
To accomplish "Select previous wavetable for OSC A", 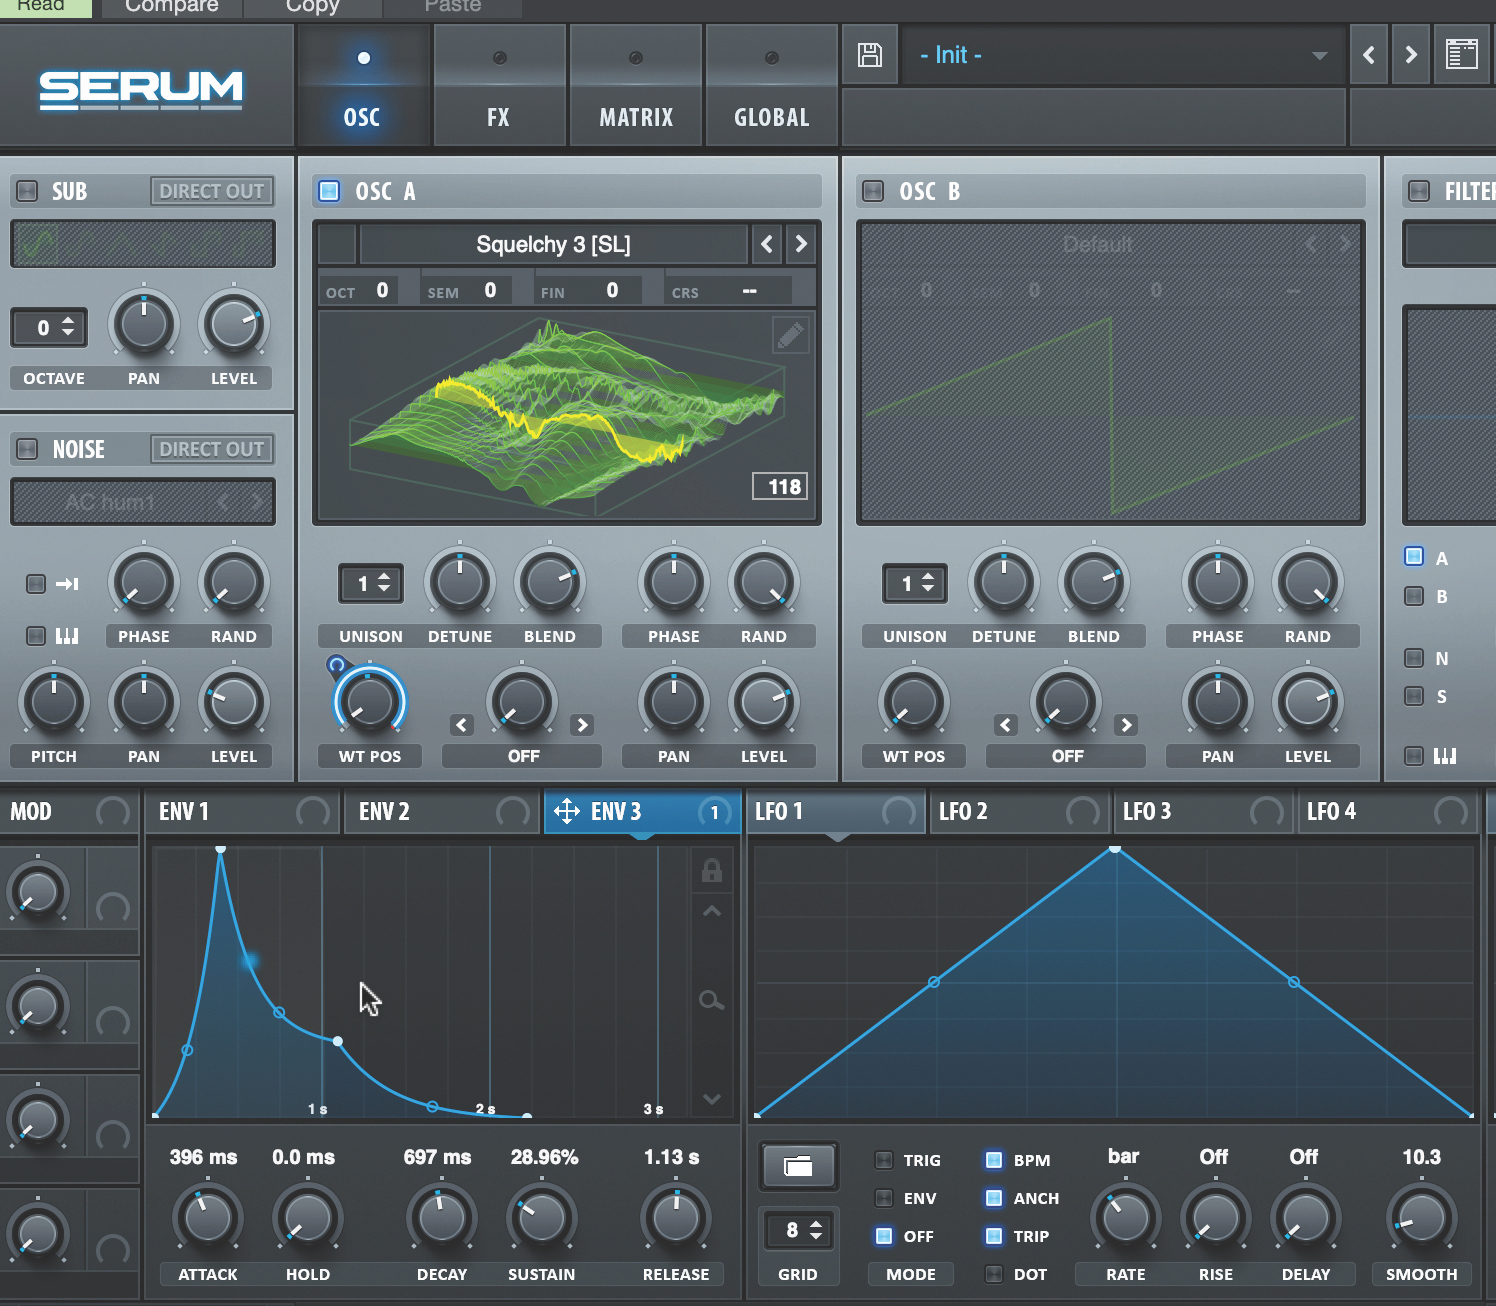I will tap(767, 244).
